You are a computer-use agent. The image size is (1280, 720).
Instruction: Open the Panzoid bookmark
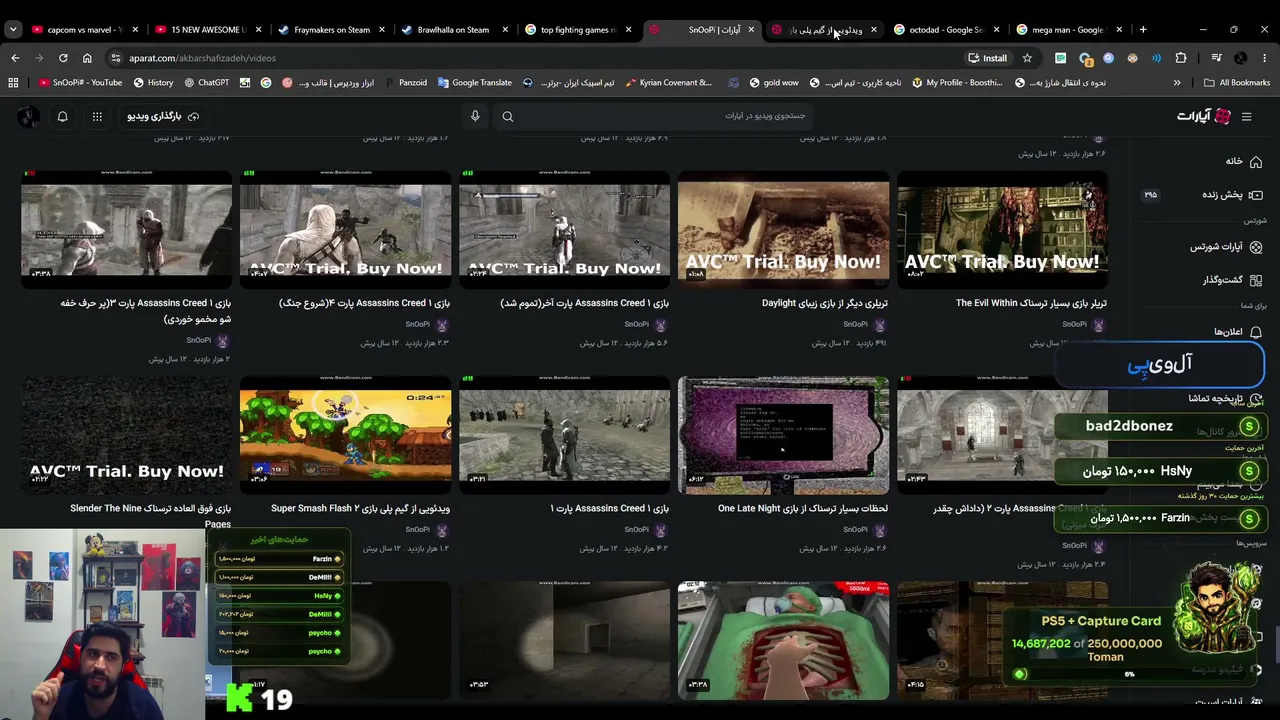(405, 83)
